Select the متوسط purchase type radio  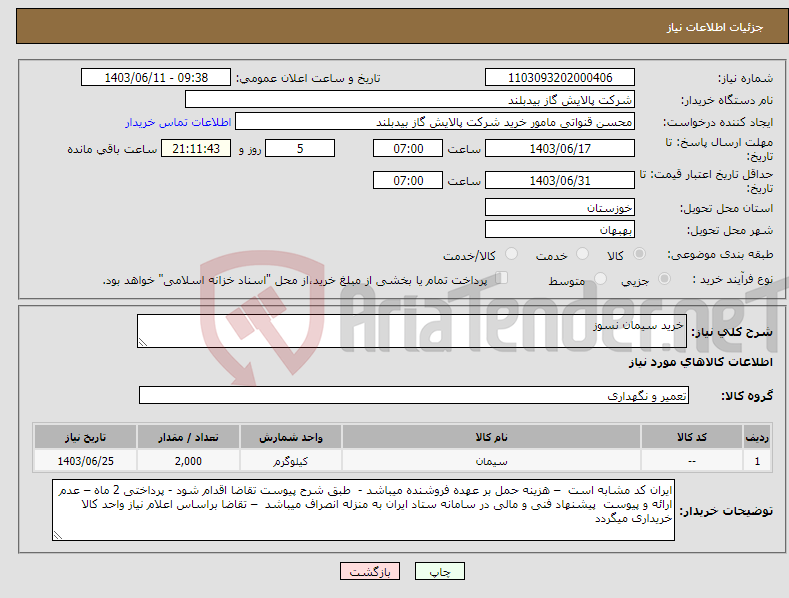600,279
